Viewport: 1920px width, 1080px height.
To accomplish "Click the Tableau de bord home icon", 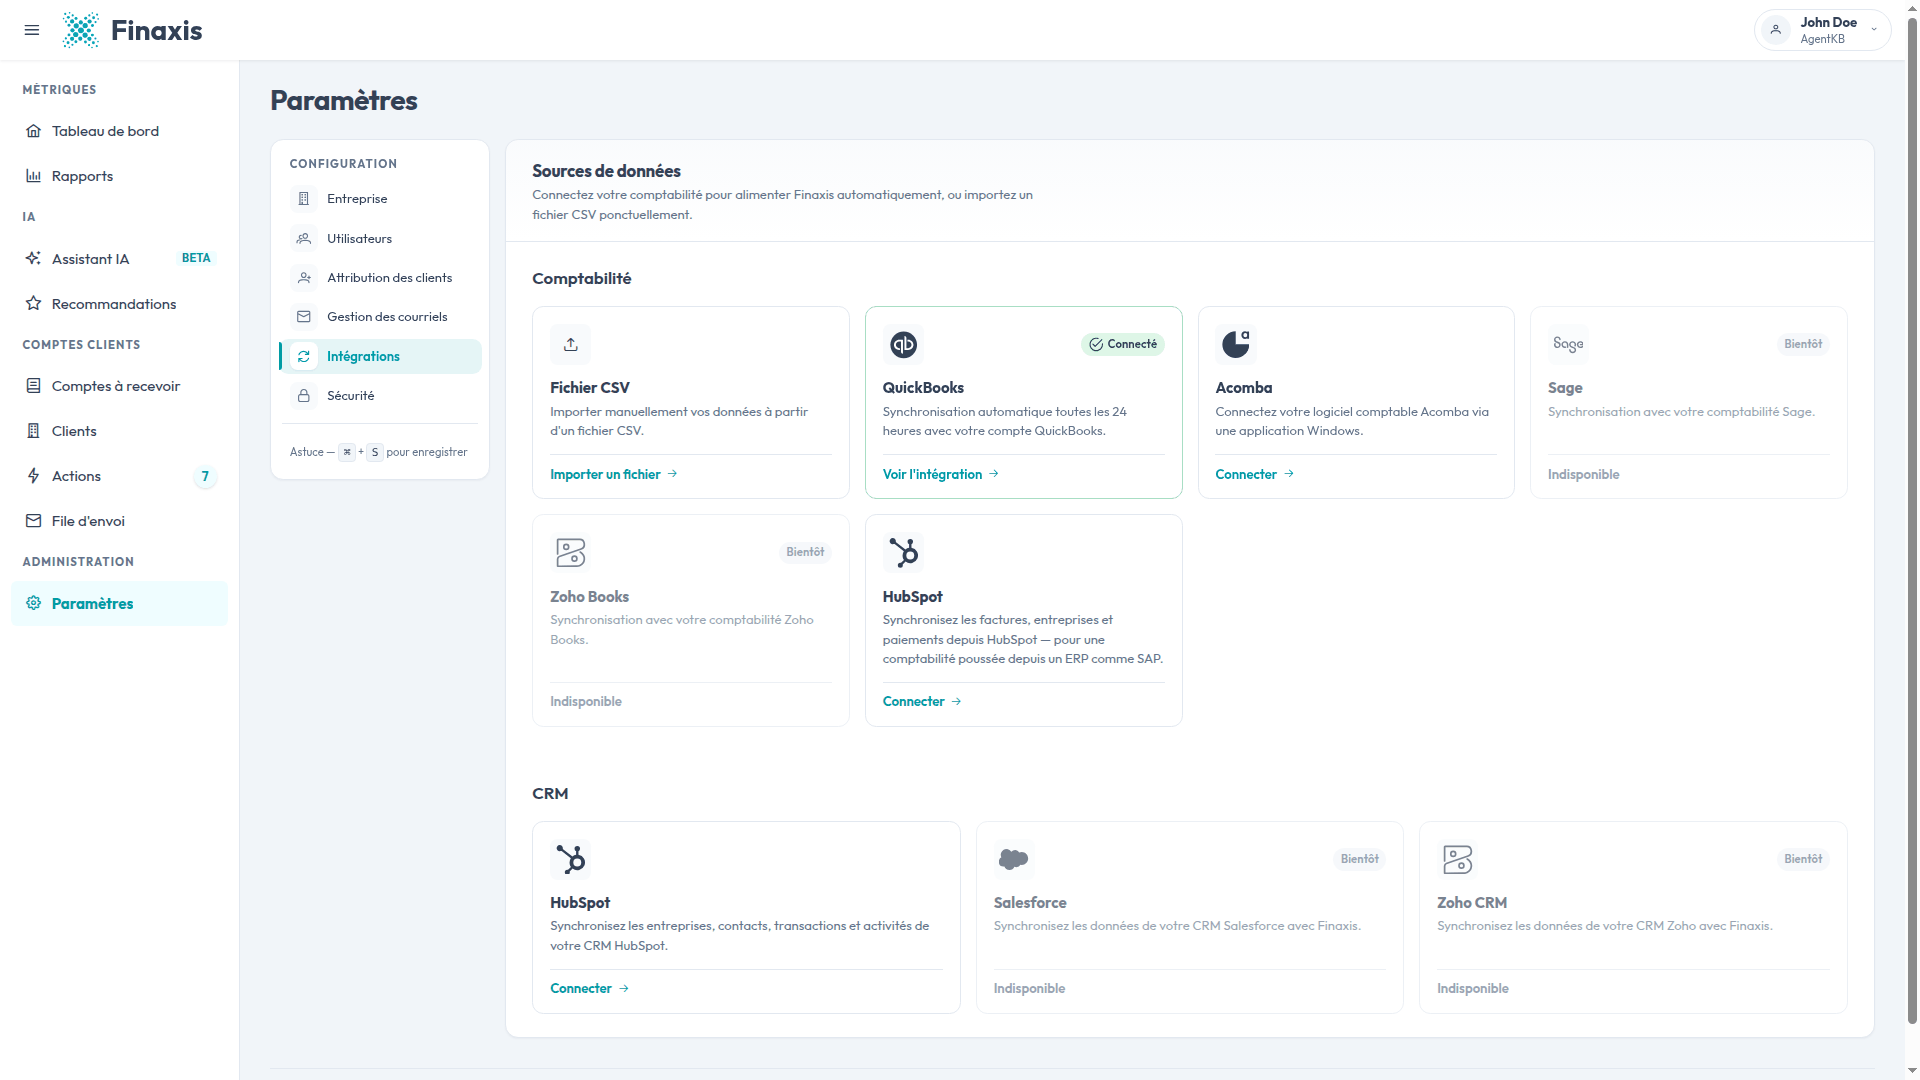I will 33,131.
